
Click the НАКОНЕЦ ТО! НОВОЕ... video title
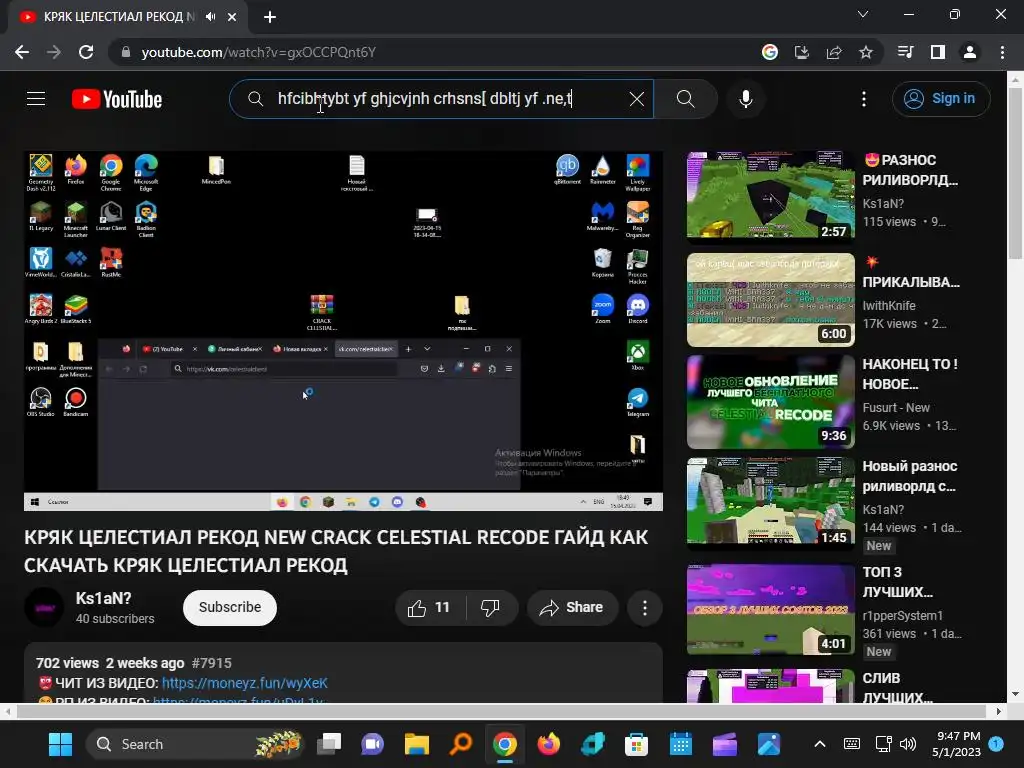coord(910,374)
